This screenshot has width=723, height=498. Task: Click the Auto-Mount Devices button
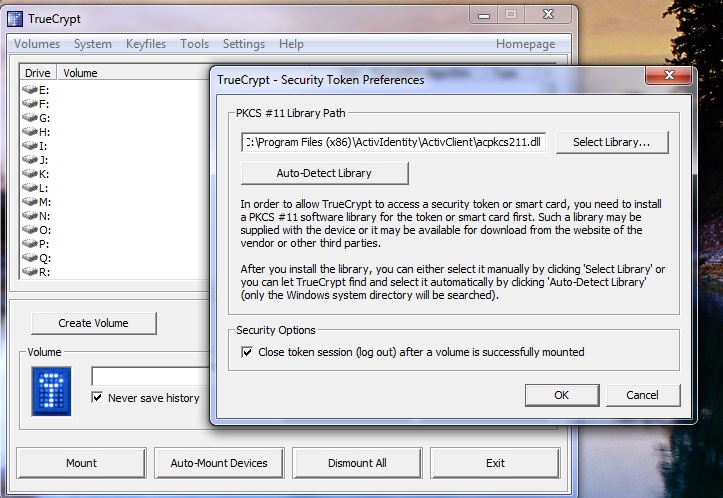(219, 463)
